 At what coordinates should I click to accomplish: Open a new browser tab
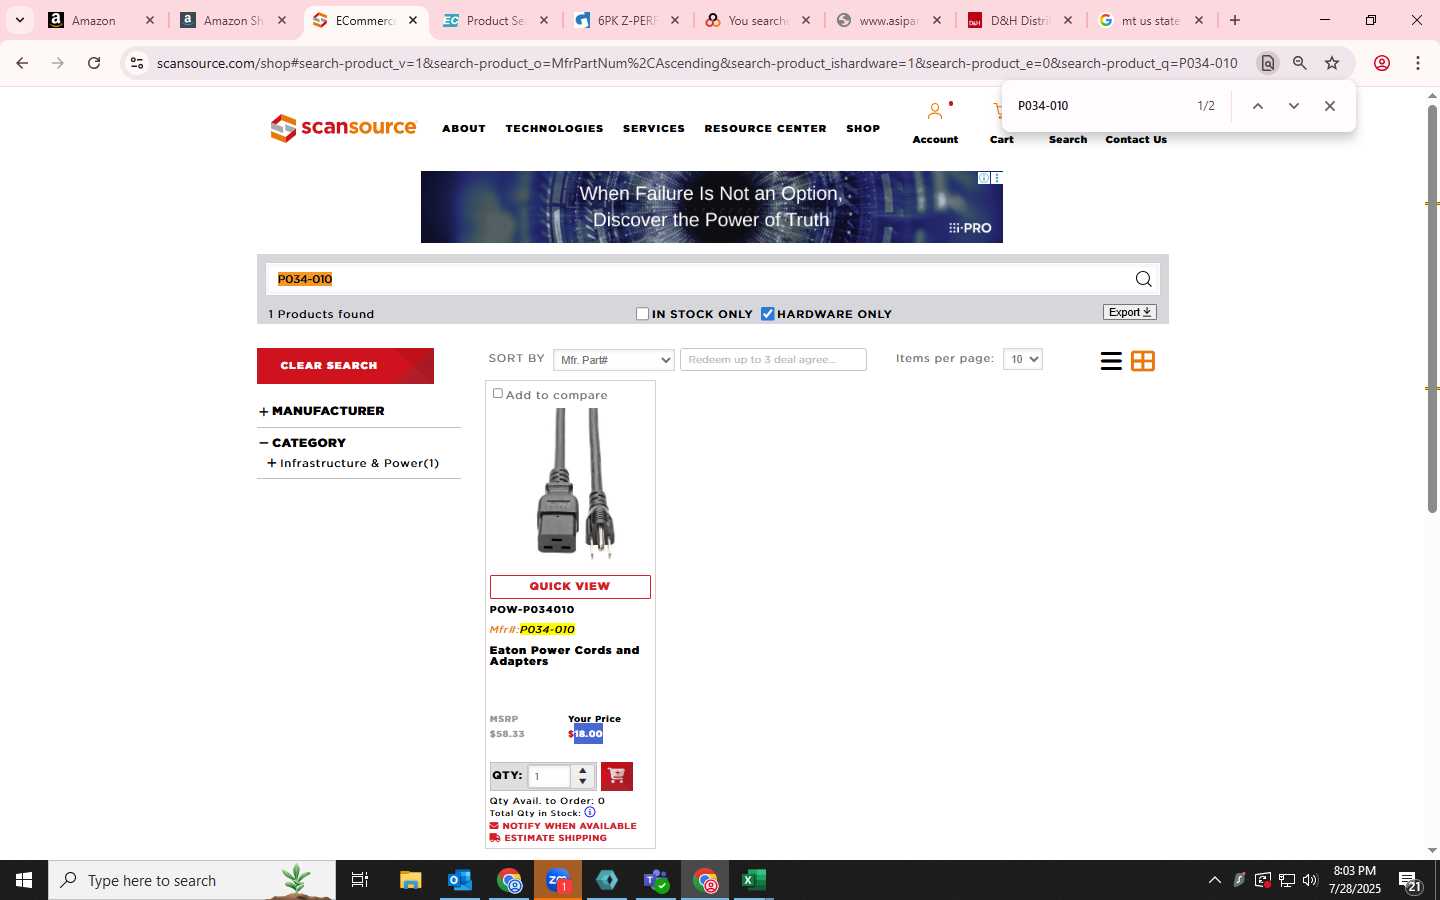click(1235, 20)
